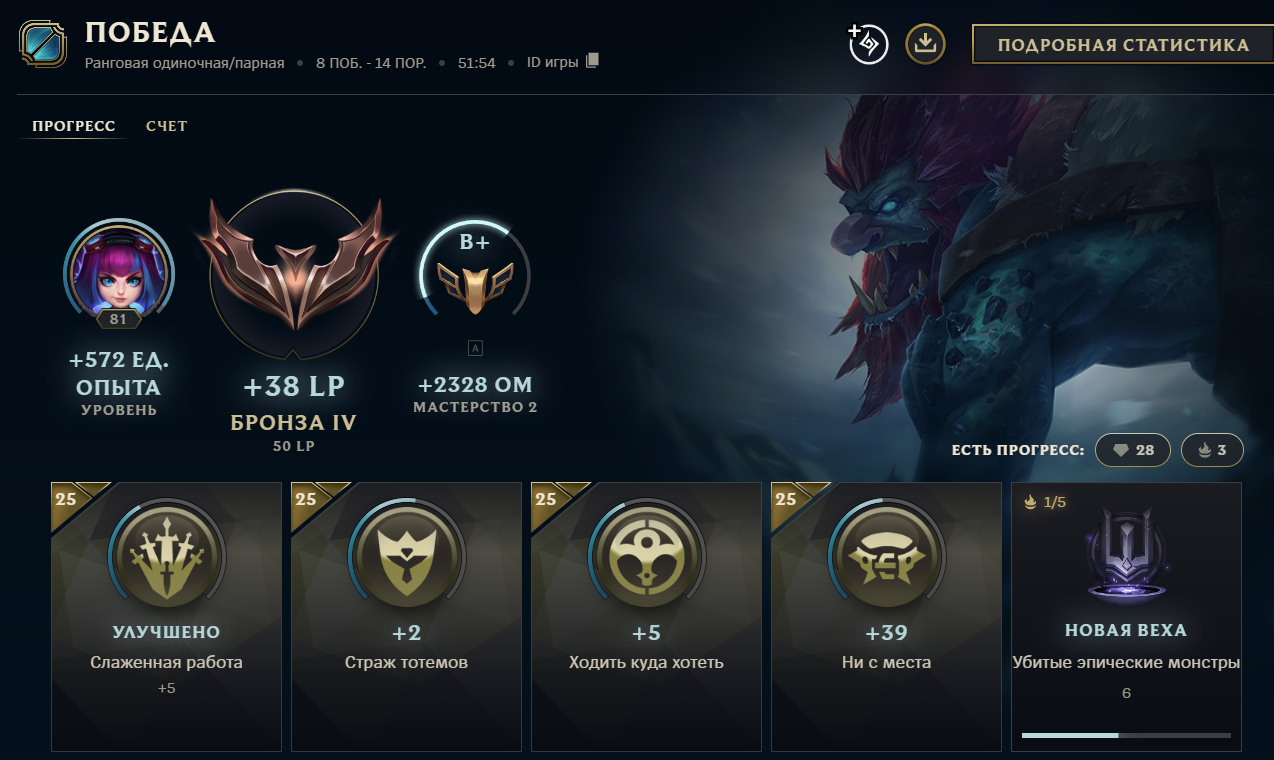Open the Слаженная работа challenge card

(166, 617)
